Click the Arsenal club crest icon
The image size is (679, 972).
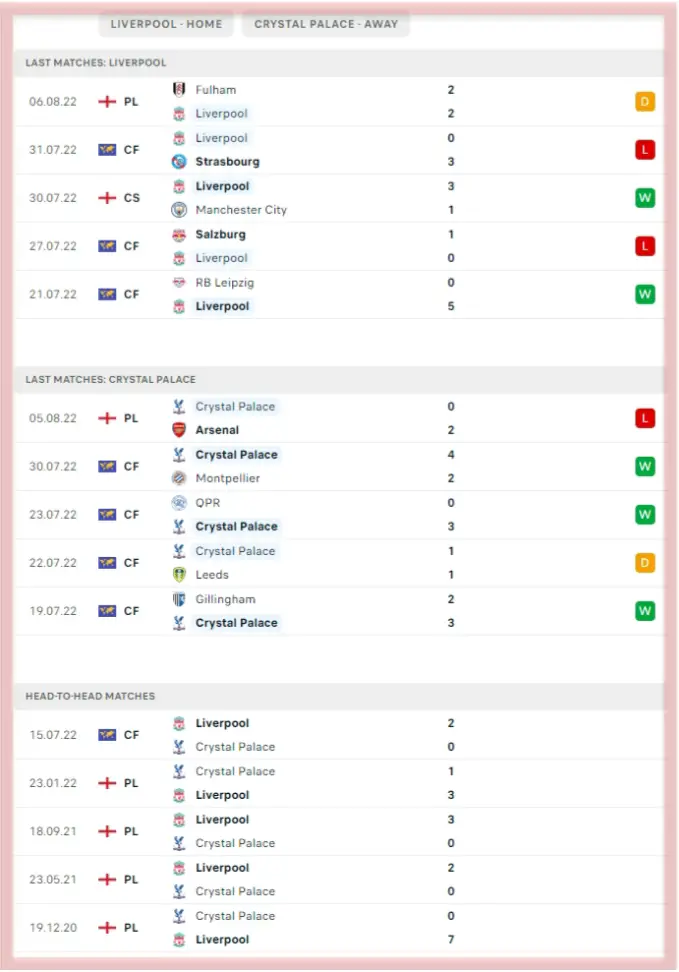coord(179,430)
